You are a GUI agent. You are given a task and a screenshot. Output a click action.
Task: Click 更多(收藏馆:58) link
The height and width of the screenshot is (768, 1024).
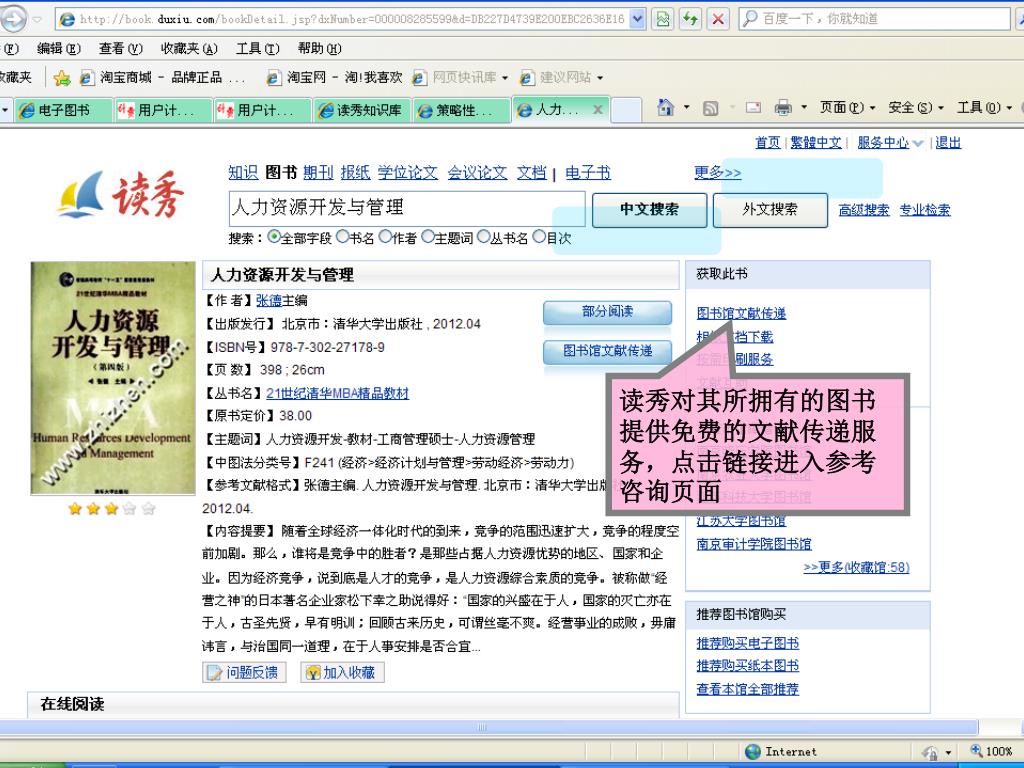pos(856,567)
